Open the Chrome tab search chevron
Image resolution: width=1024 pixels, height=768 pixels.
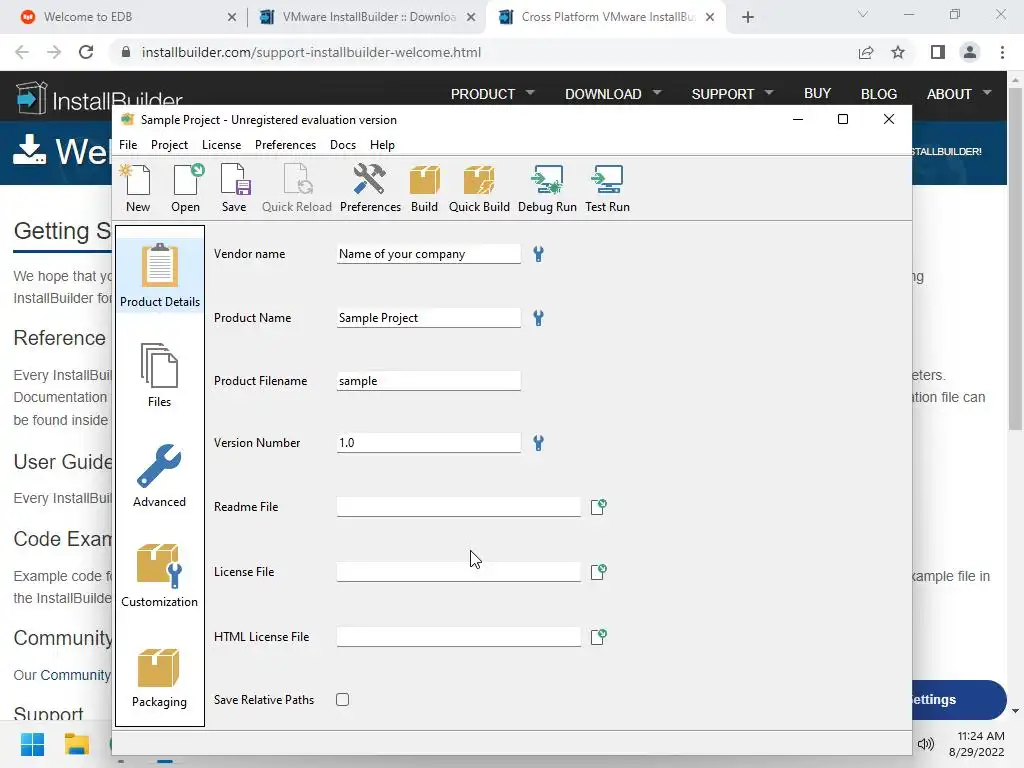tap(863, 14)
